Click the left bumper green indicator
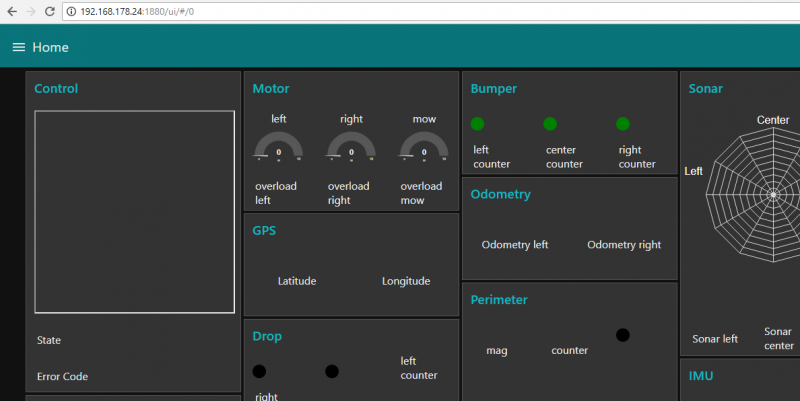800x401 pixels. (x=477, y=123)
